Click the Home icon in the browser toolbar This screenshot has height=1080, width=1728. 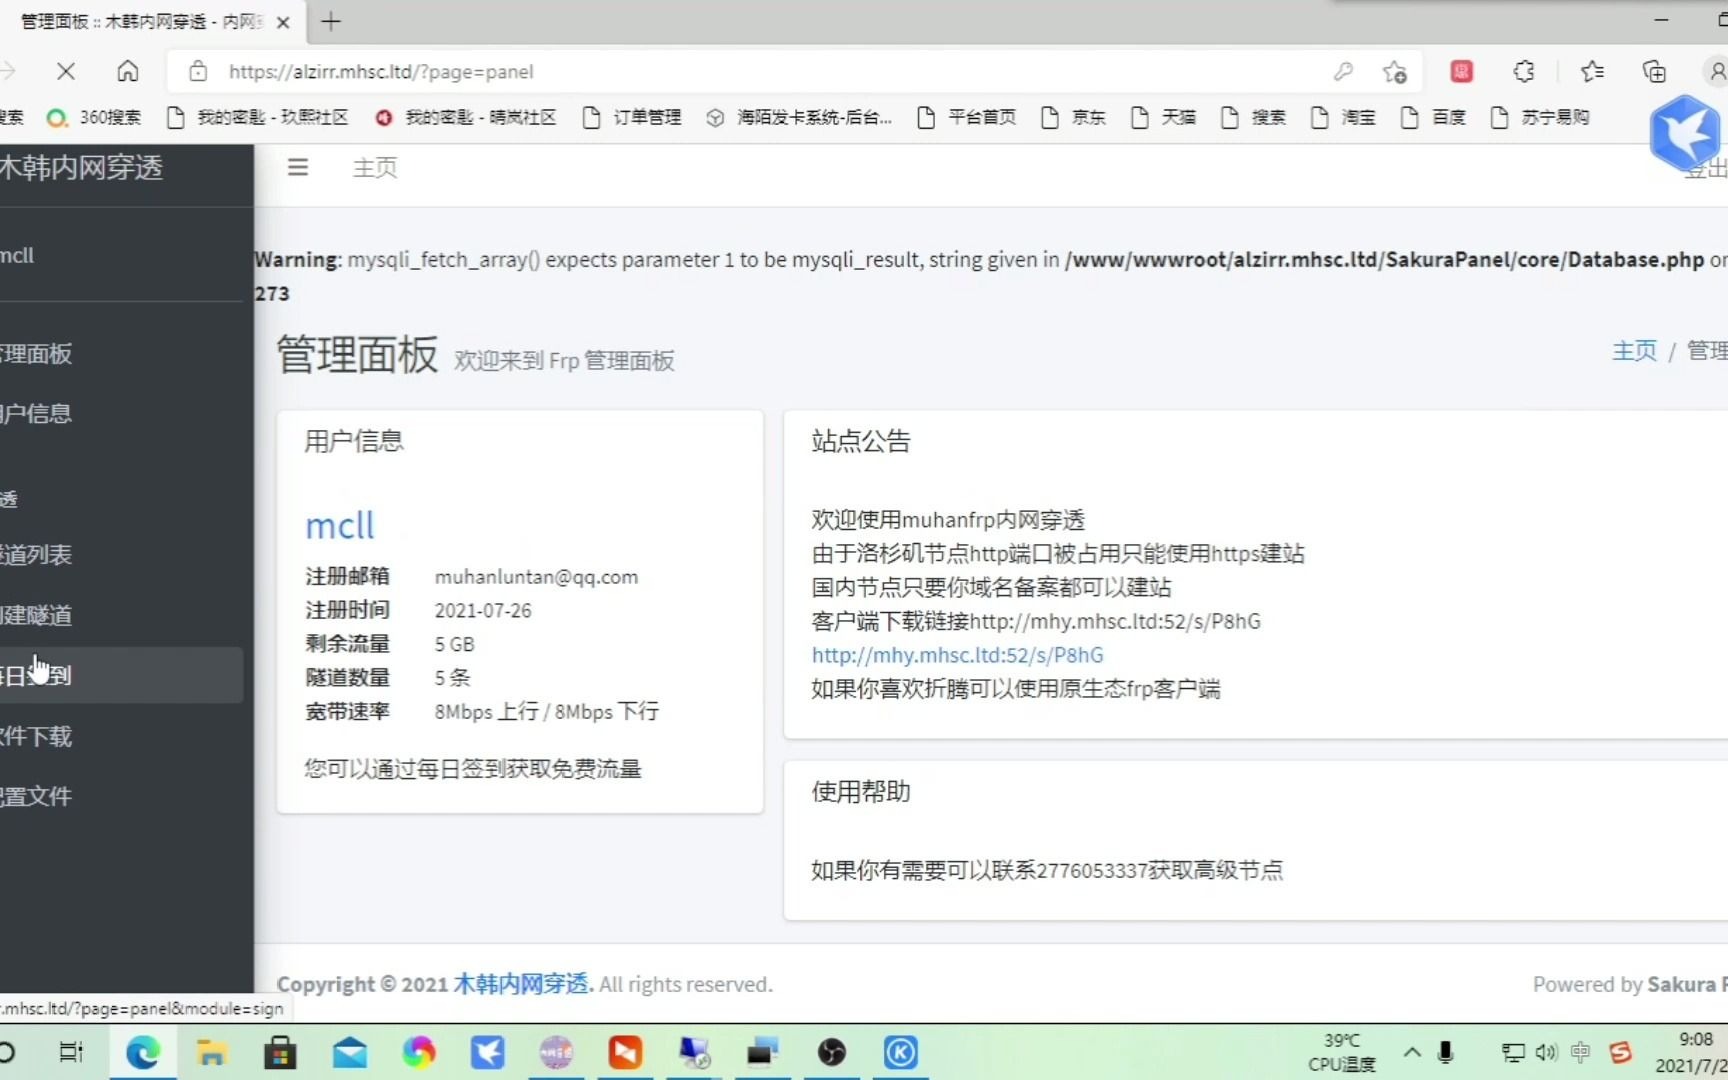[x=128, y=71]
